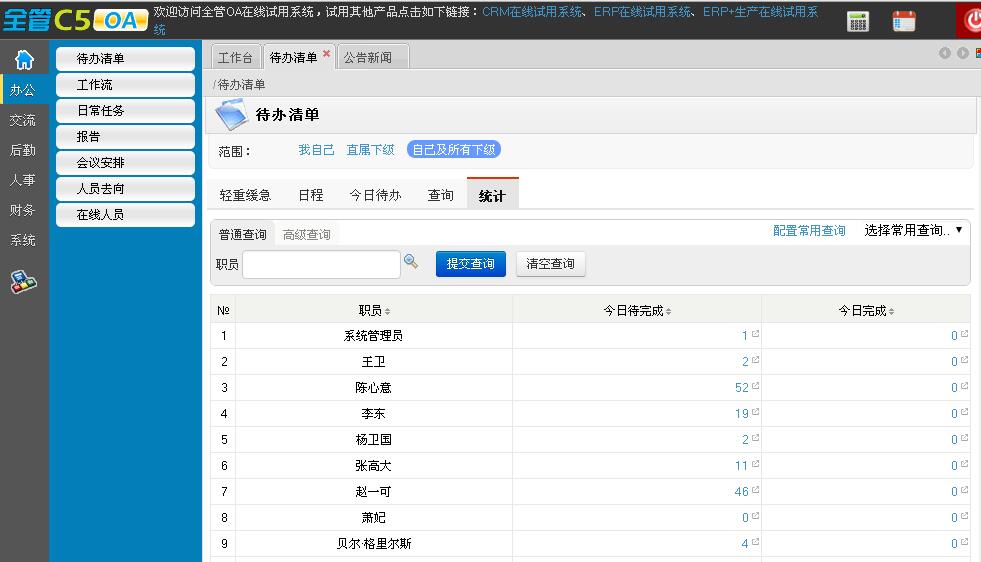Open popup icon beside 系统管理员's 今日完成 0
Viewport: 981px width, 562px height.
coord(965,334)
